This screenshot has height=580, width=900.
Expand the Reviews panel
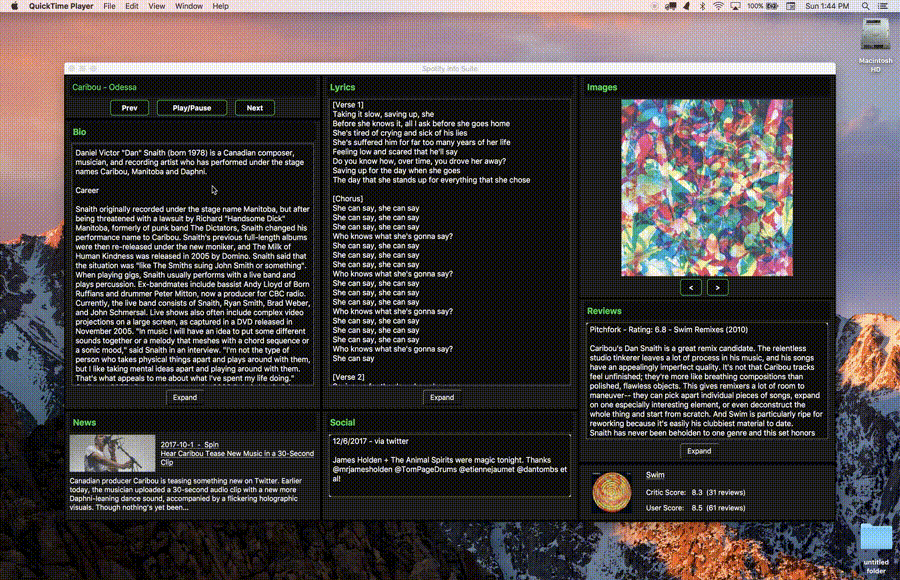tap(699, 451)
